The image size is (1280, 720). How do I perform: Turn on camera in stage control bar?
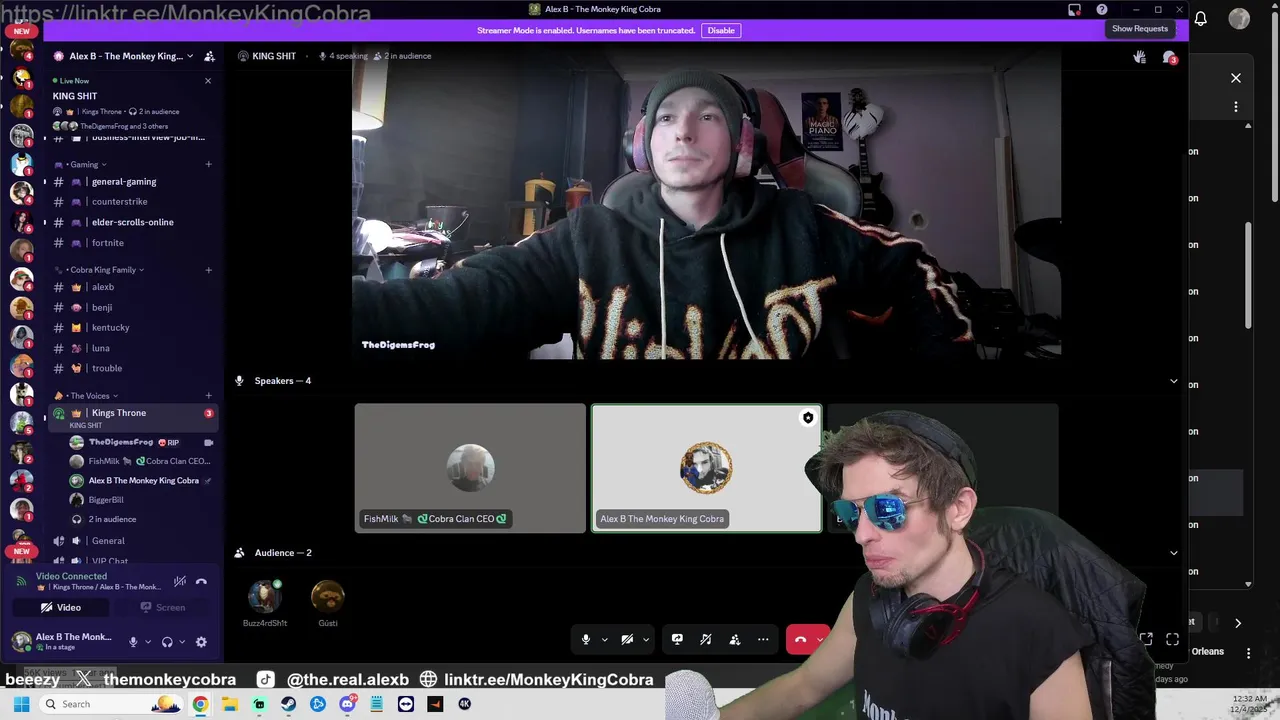coord(627,639)
